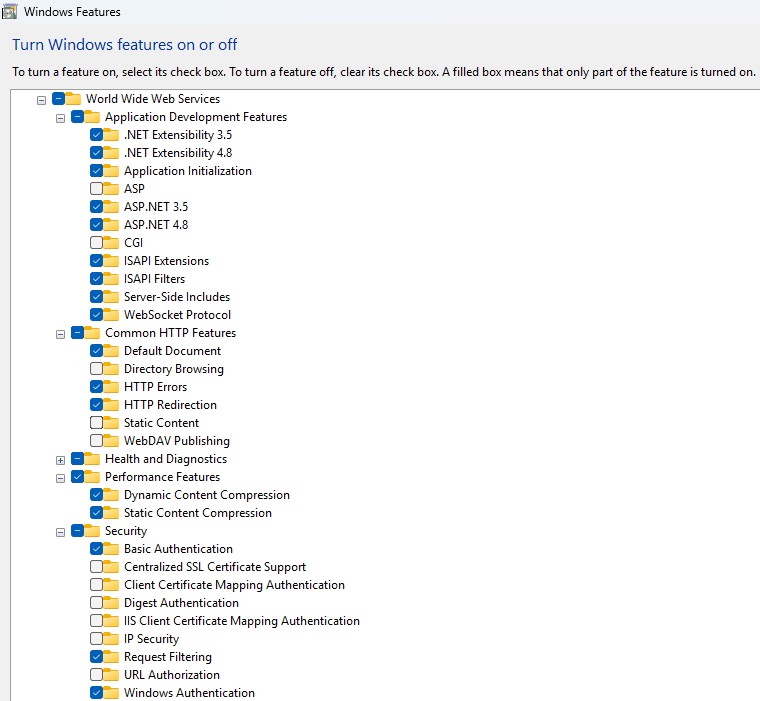
Task: Select the URL Authorization label
Action: [172, 675]
